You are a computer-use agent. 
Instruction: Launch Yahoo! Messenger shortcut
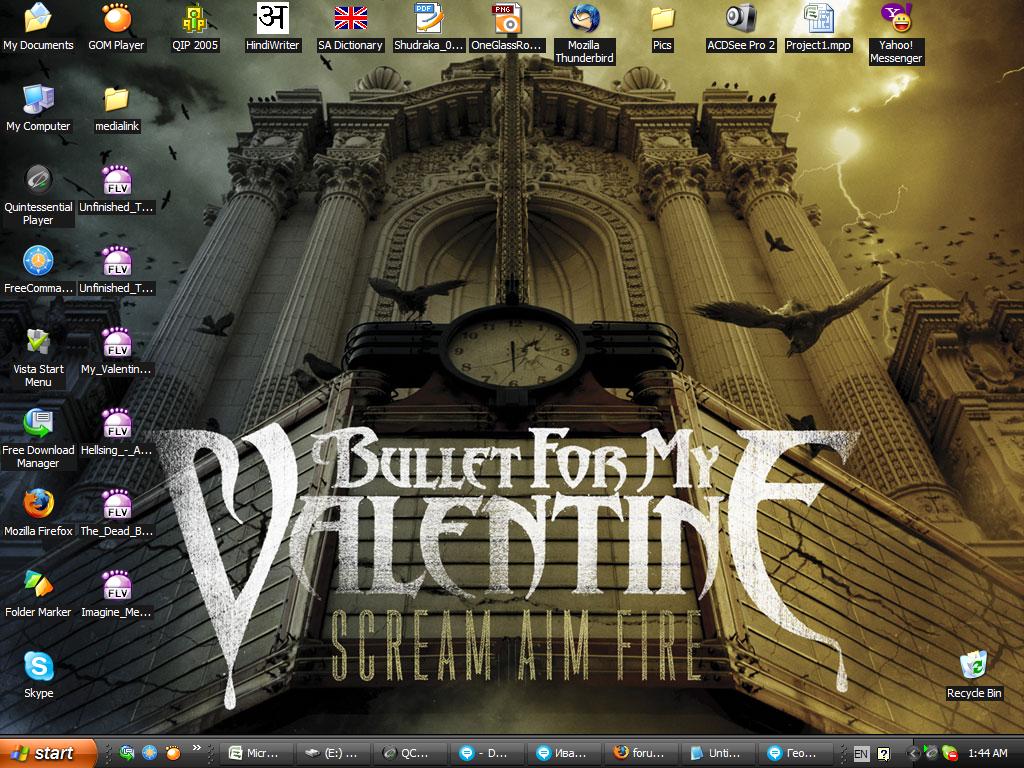[x=895, y=19]
